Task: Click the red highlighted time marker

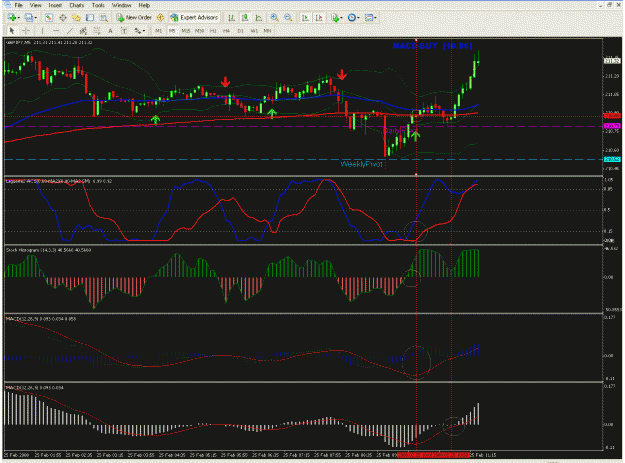Action: 433,455
